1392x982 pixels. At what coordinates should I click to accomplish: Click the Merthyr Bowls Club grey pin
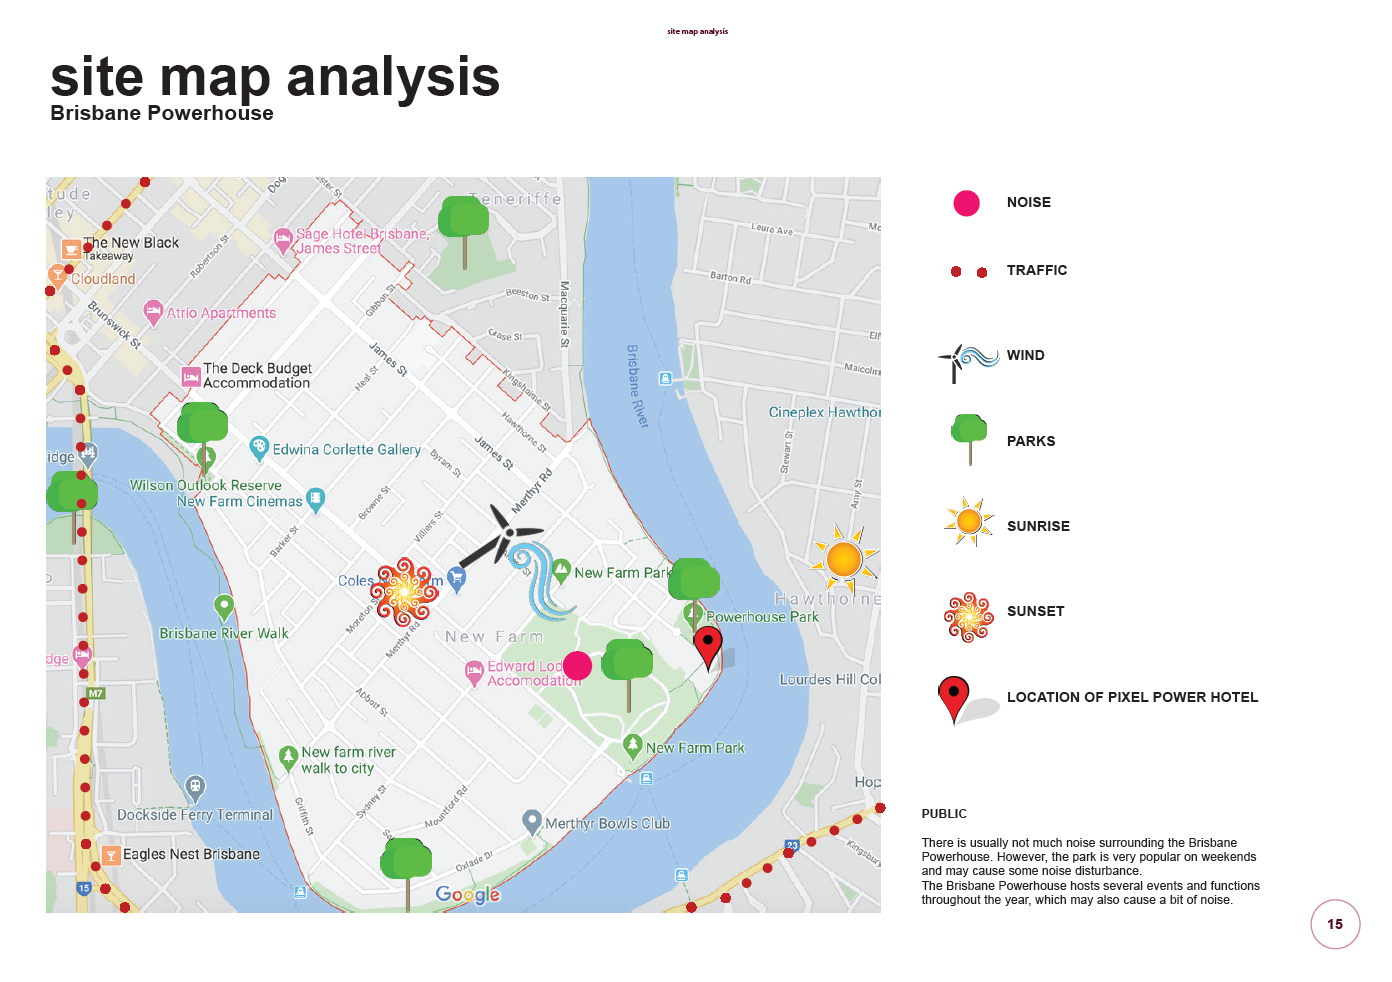[x=532, y=823]
